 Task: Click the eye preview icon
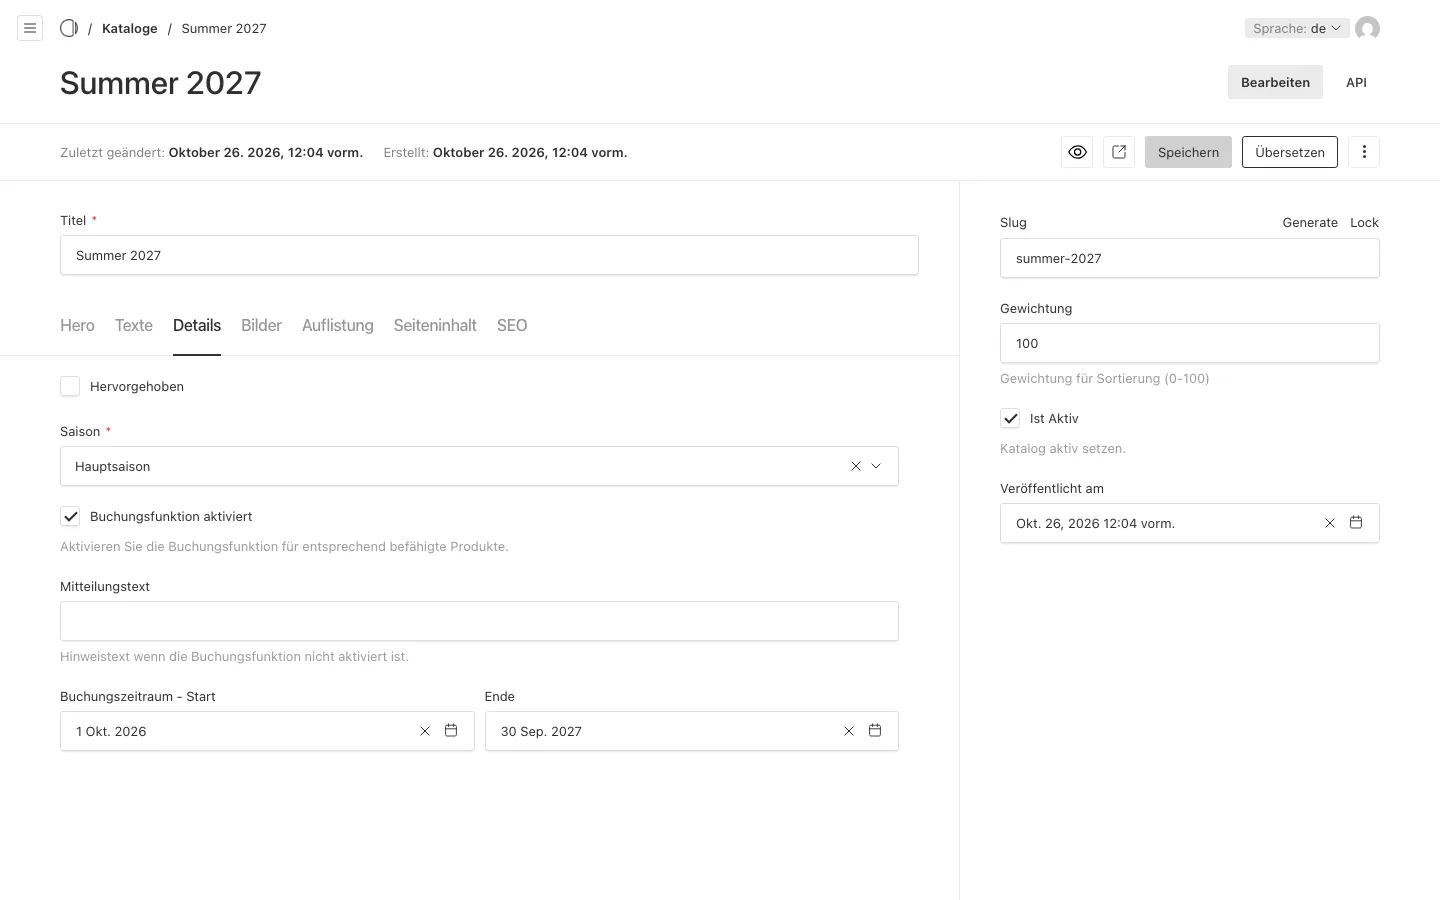[1077, 152]
